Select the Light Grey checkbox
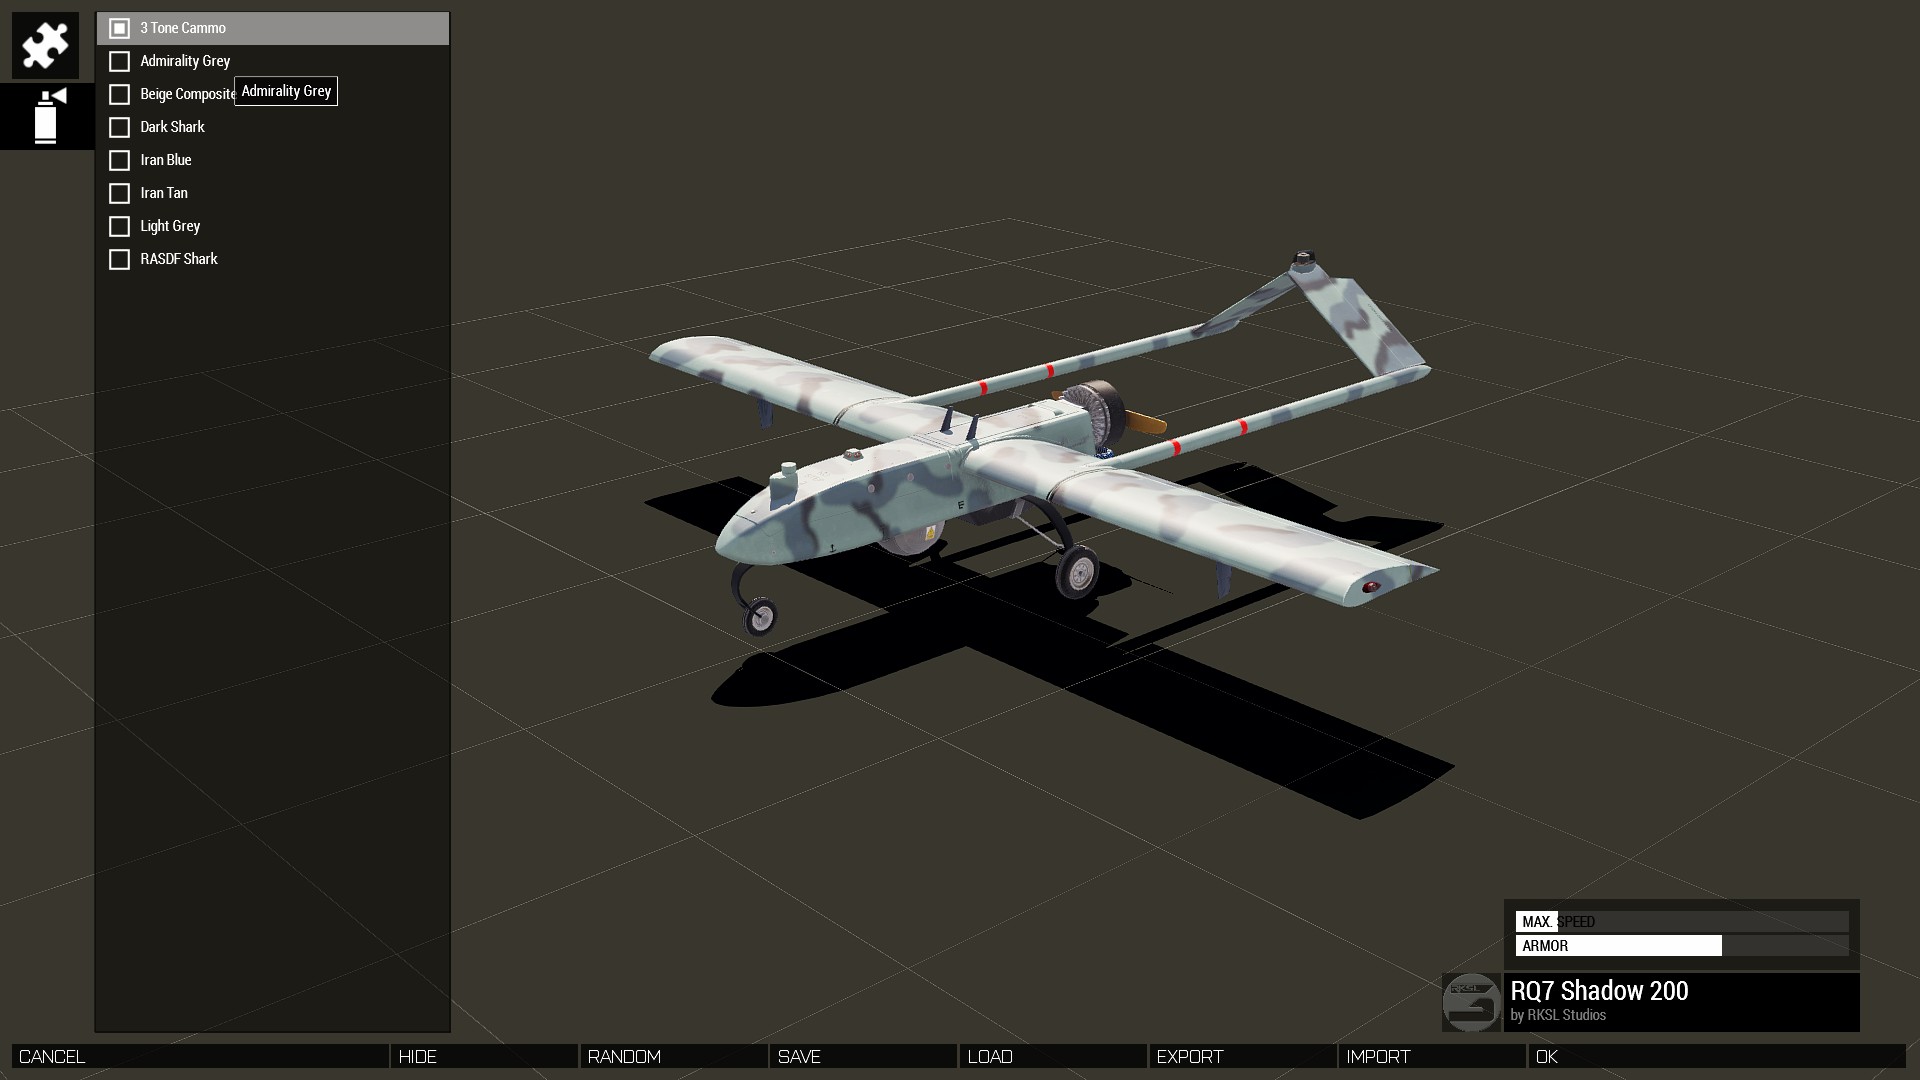 tap(119, 226)
